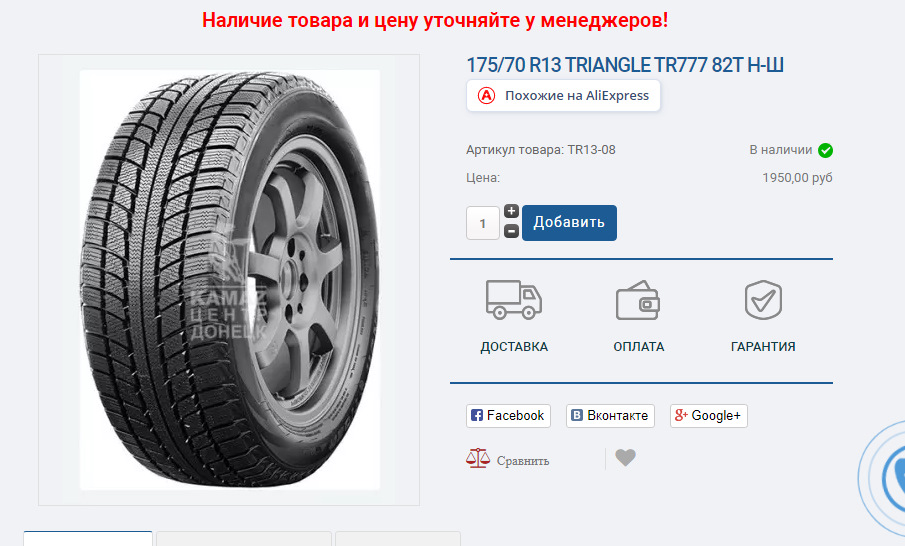Click the AliExpress logo icon

pyautogui.click(x=487, y=96)
